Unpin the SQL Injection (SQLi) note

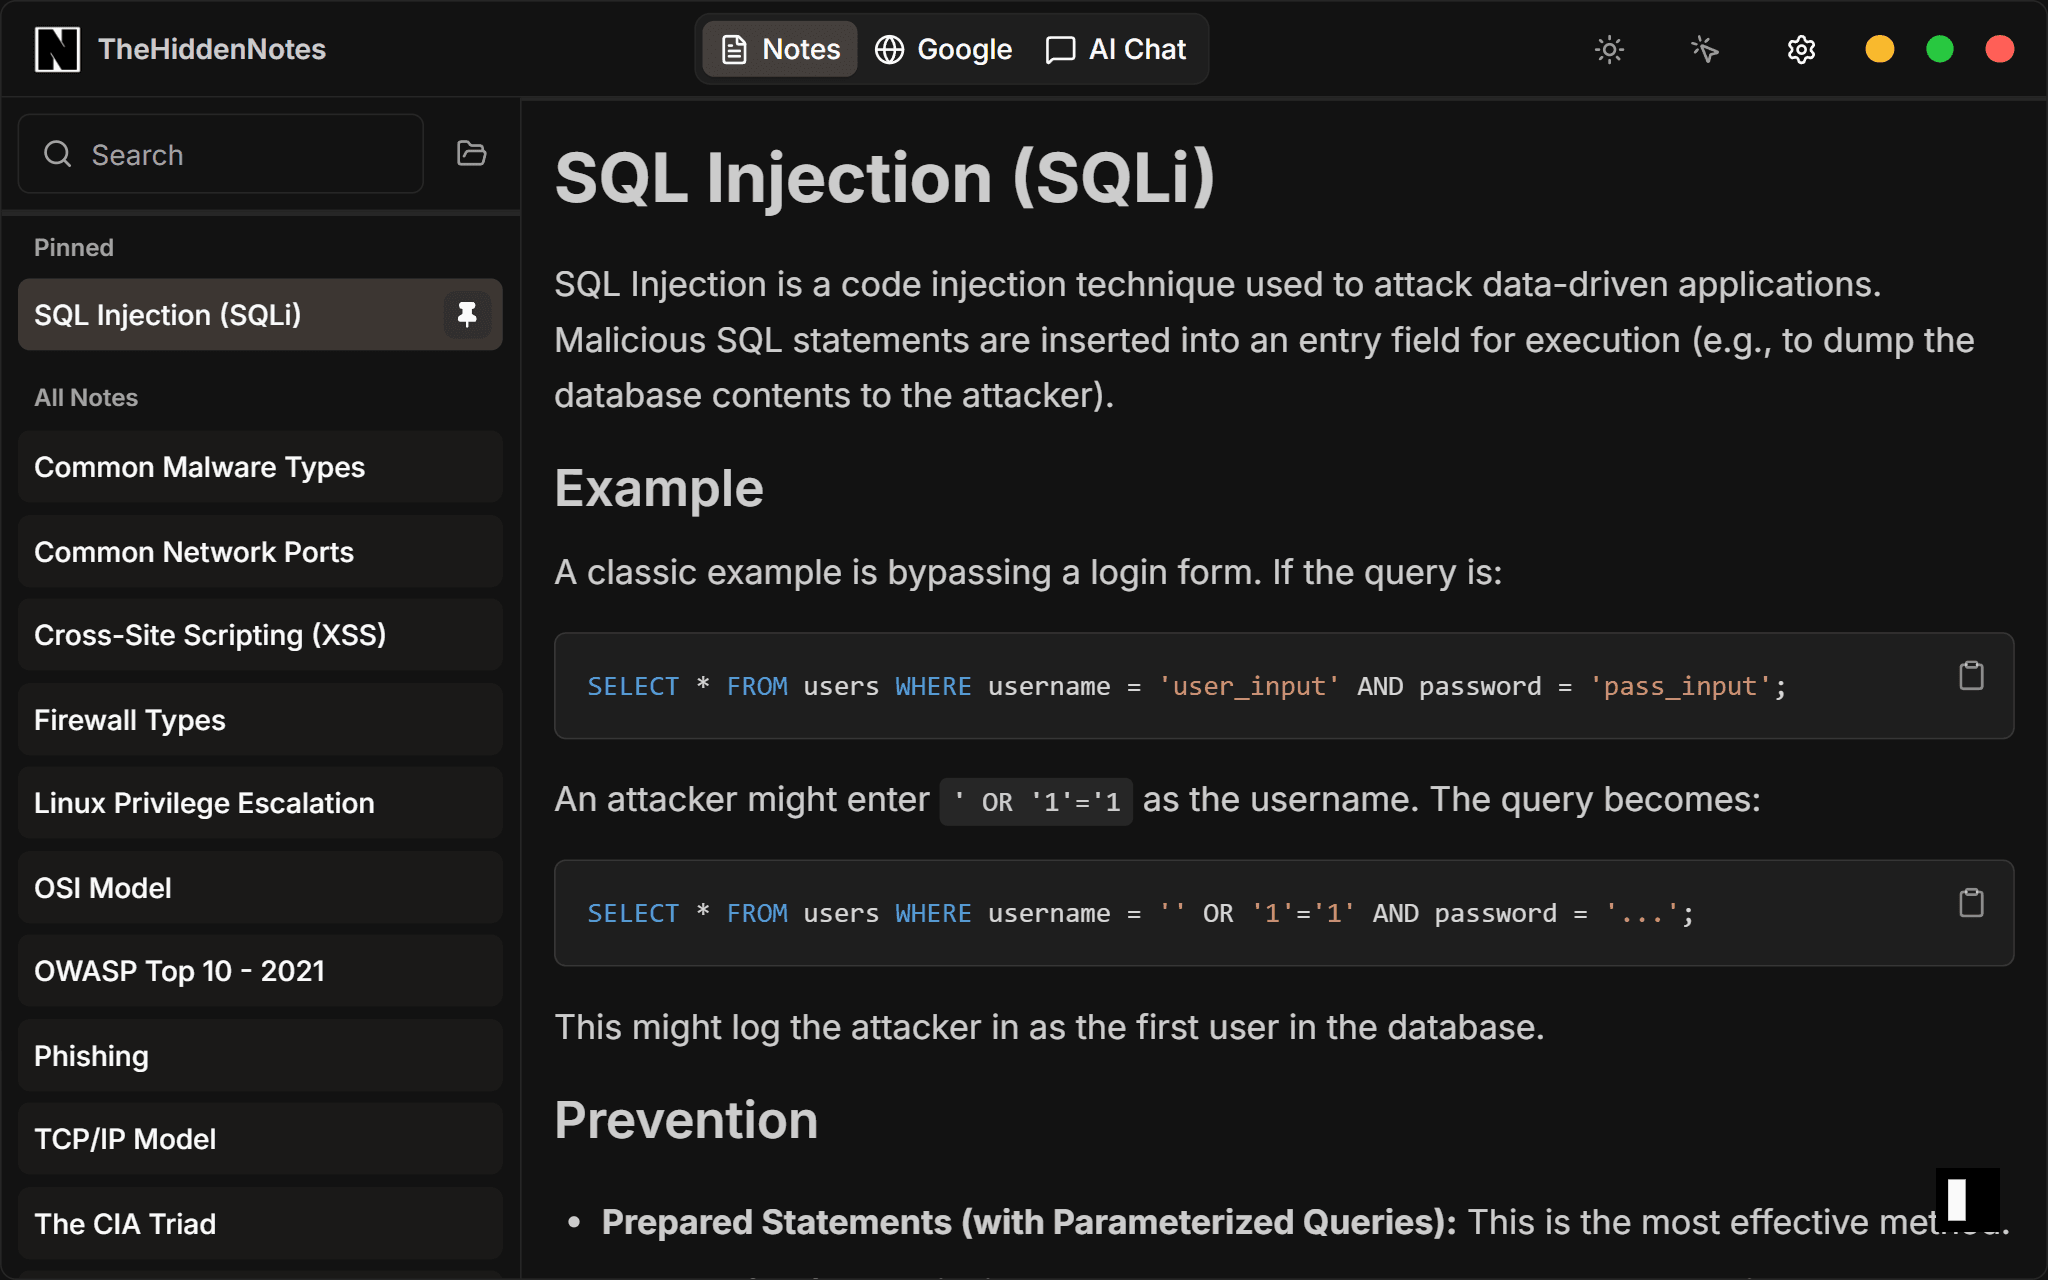[x=467, y=315]
